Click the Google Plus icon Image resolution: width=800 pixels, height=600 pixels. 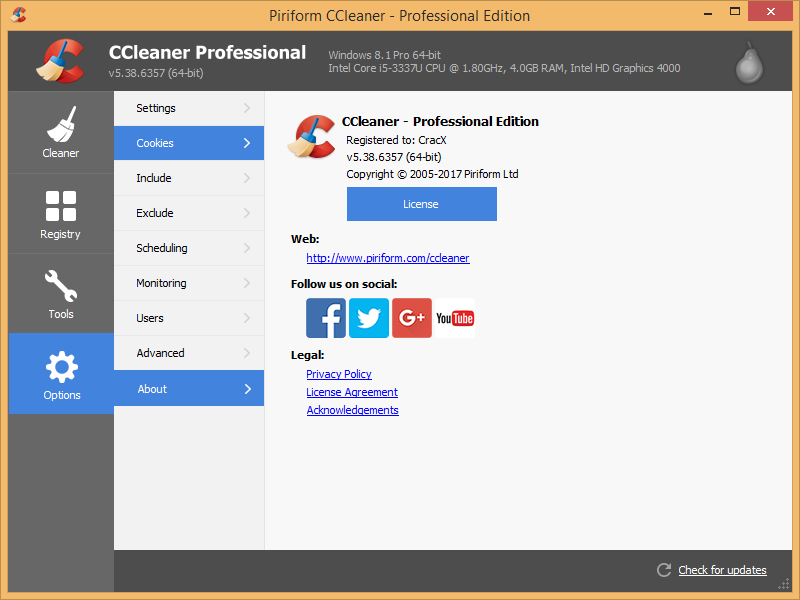tap(412, 318)
